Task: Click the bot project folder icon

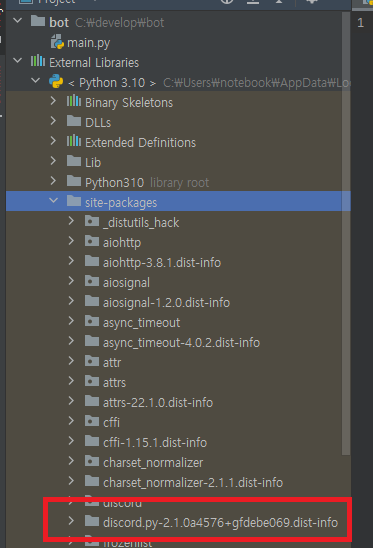Action: [38, 21]
